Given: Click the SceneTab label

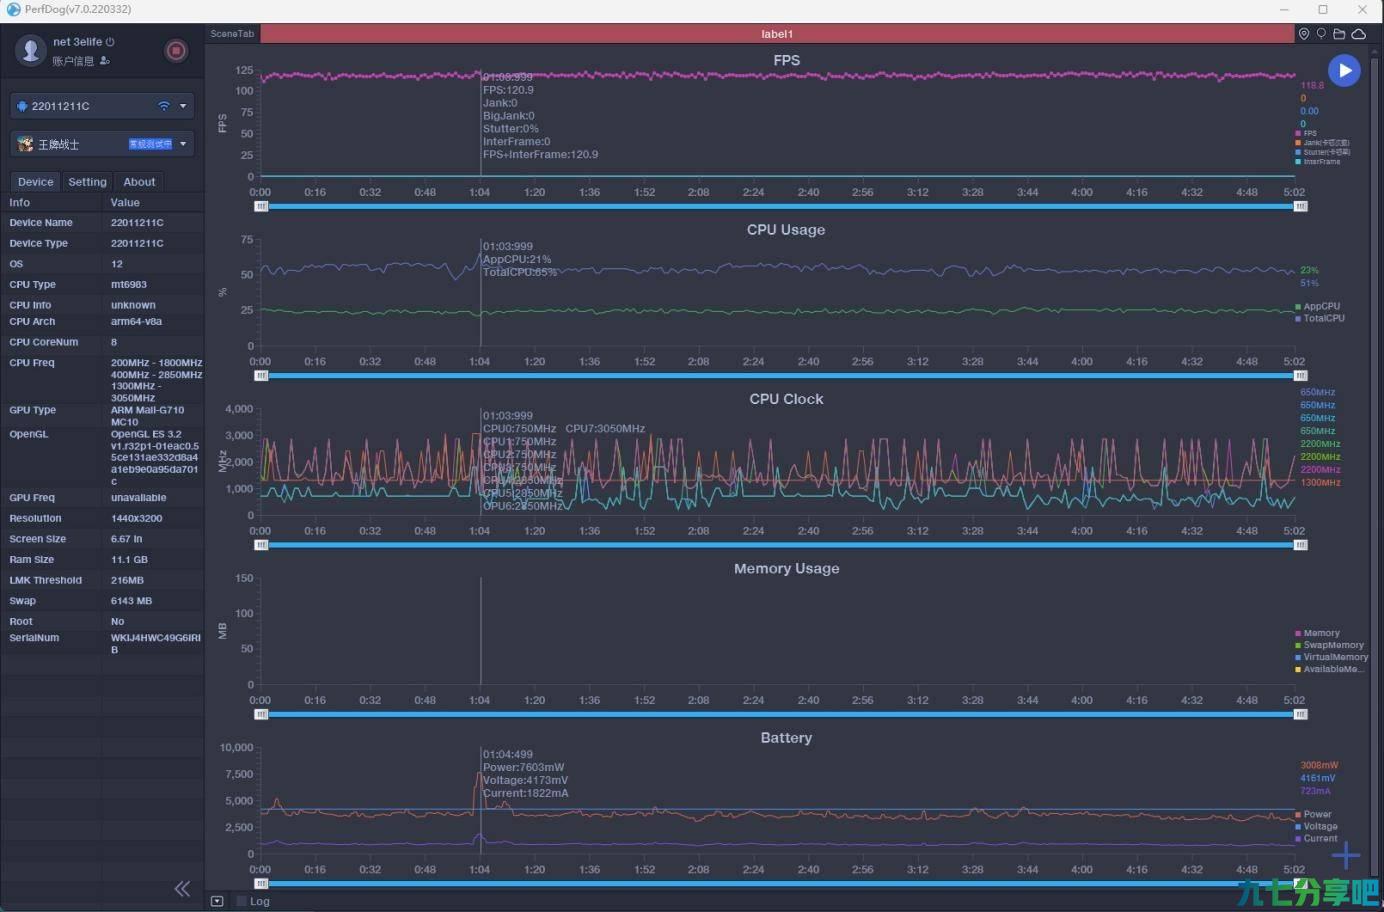Looking at the screenshot, I should [x=232, y=34].
